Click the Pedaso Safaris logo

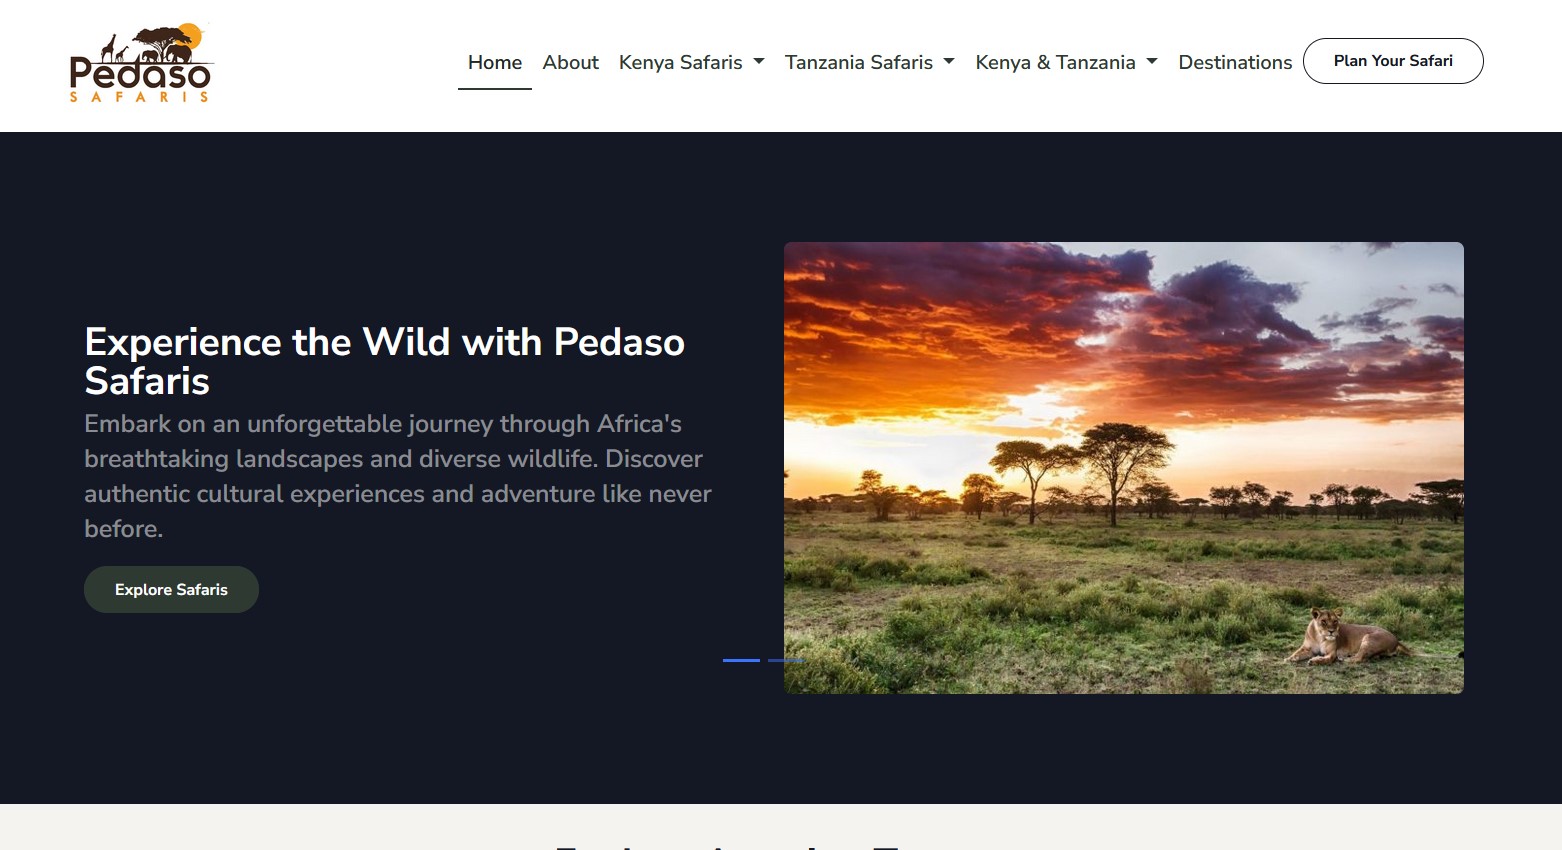(x=140, y=60)
